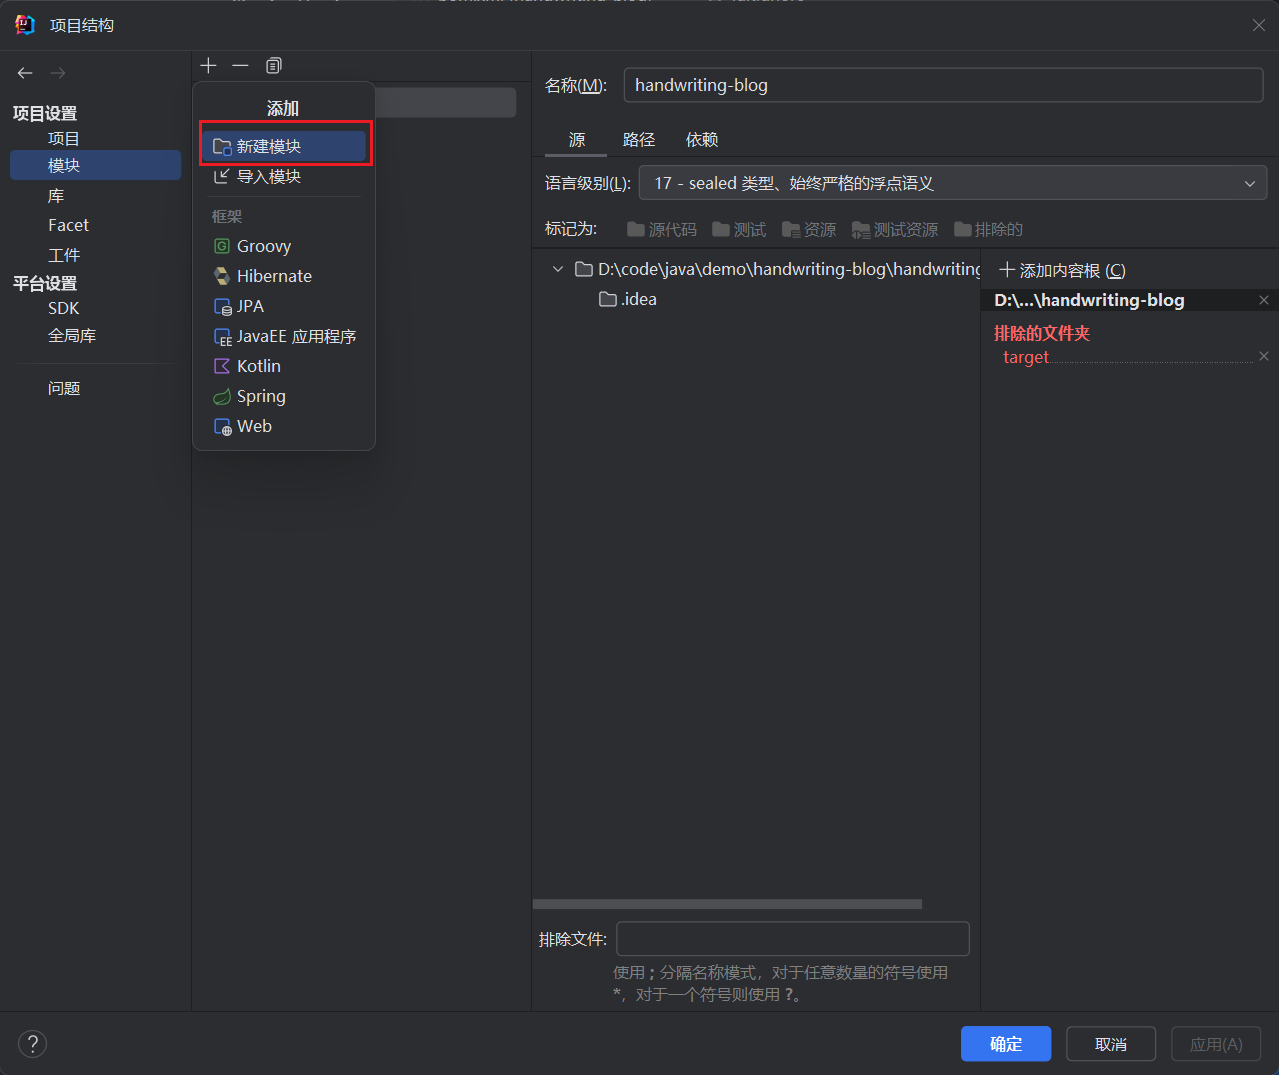
Task: Open the 语言级别 dropdown
Action: pos(953,183)
